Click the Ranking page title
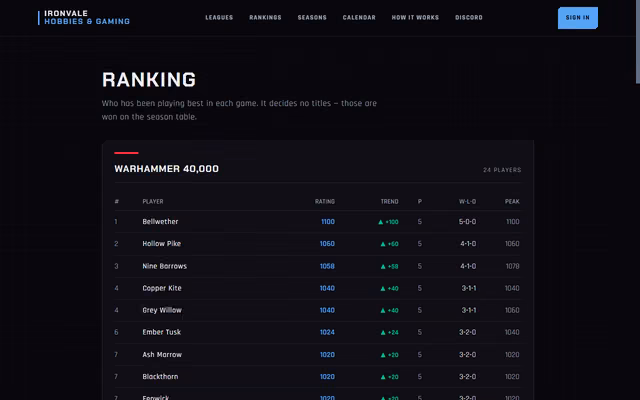640x400 pixels. point(149,80)
